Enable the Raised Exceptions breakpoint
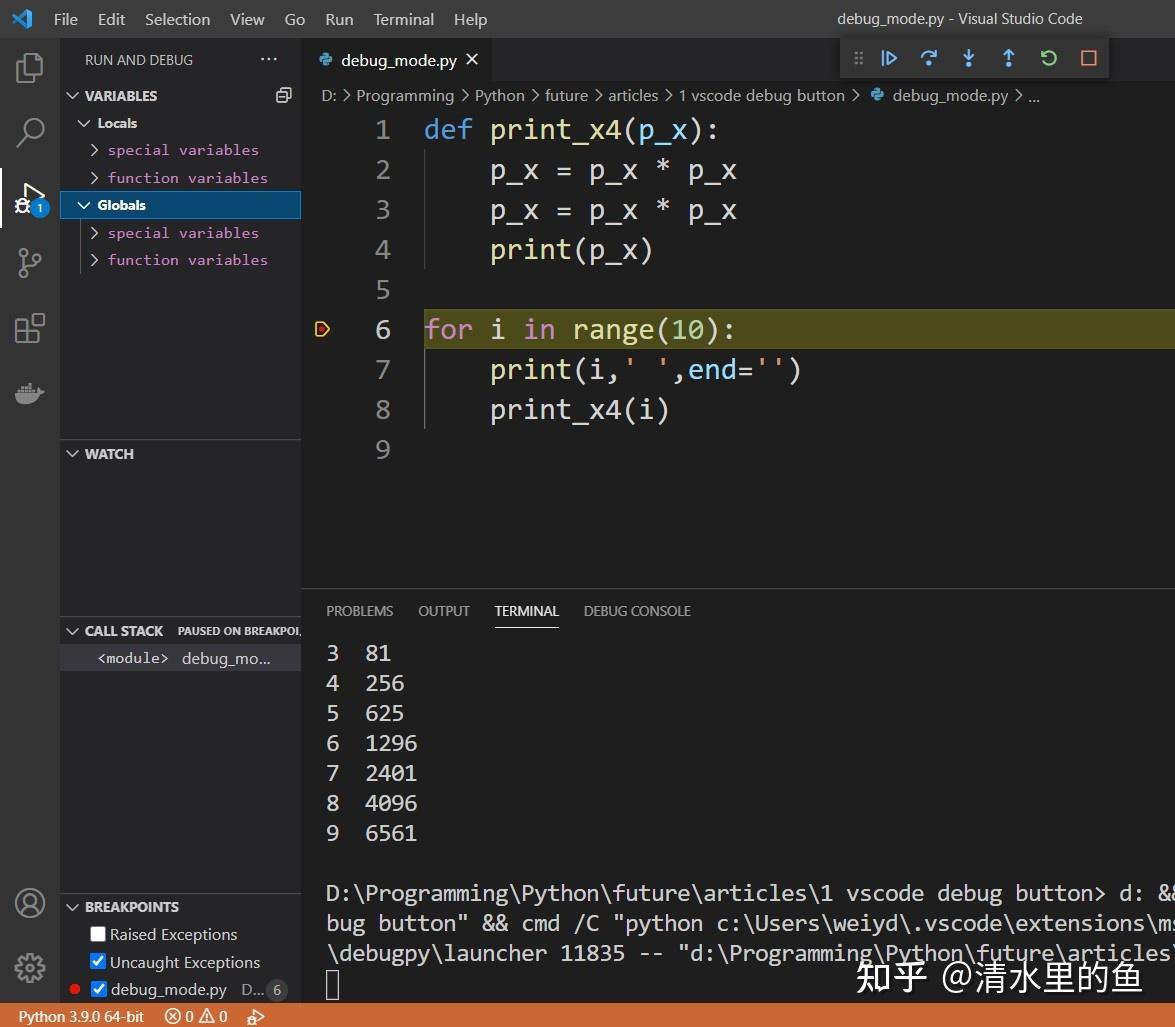 coord(97,933)
